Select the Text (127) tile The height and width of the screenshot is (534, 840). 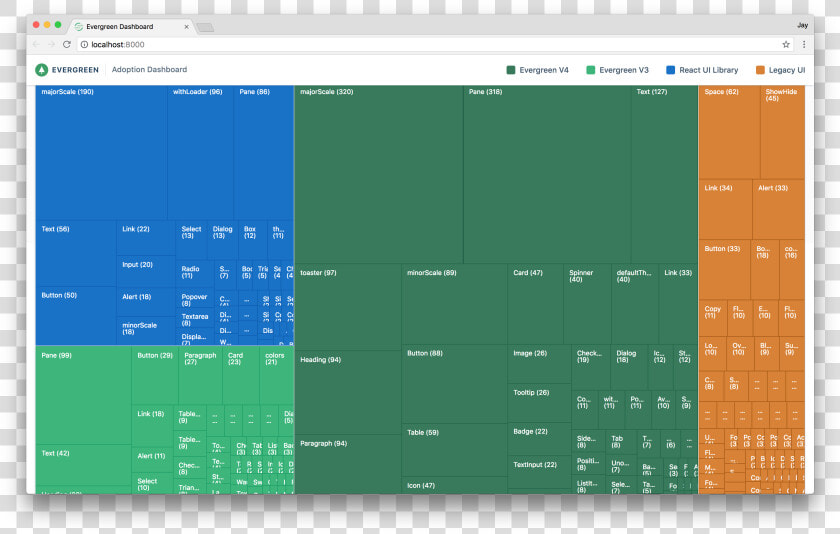click(x=664, y=174)
